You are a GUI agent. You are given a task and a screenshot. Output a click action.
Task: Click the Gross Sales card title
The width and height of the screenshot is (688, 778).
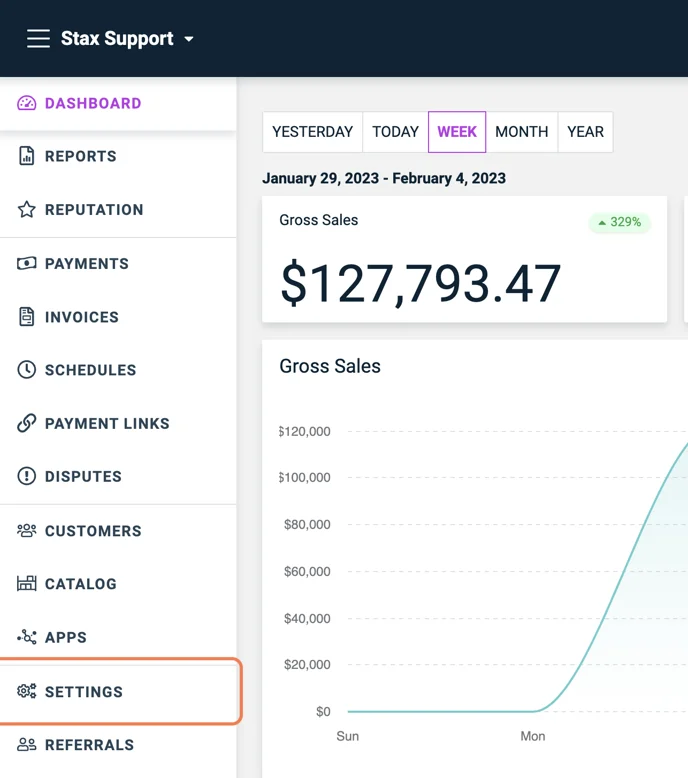(318, 220)
